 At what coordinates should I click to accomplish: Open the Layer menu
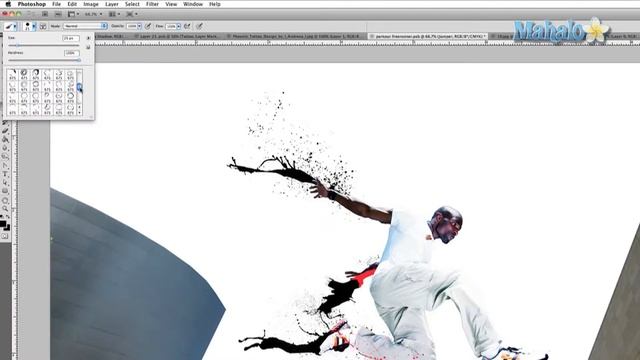pos(111,4)
